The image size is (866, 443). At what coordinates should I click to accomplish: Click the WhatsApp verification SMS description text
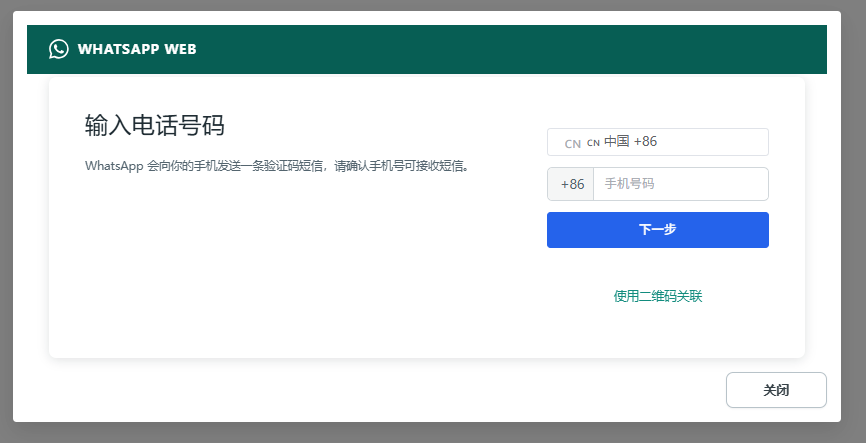point(277,166)
